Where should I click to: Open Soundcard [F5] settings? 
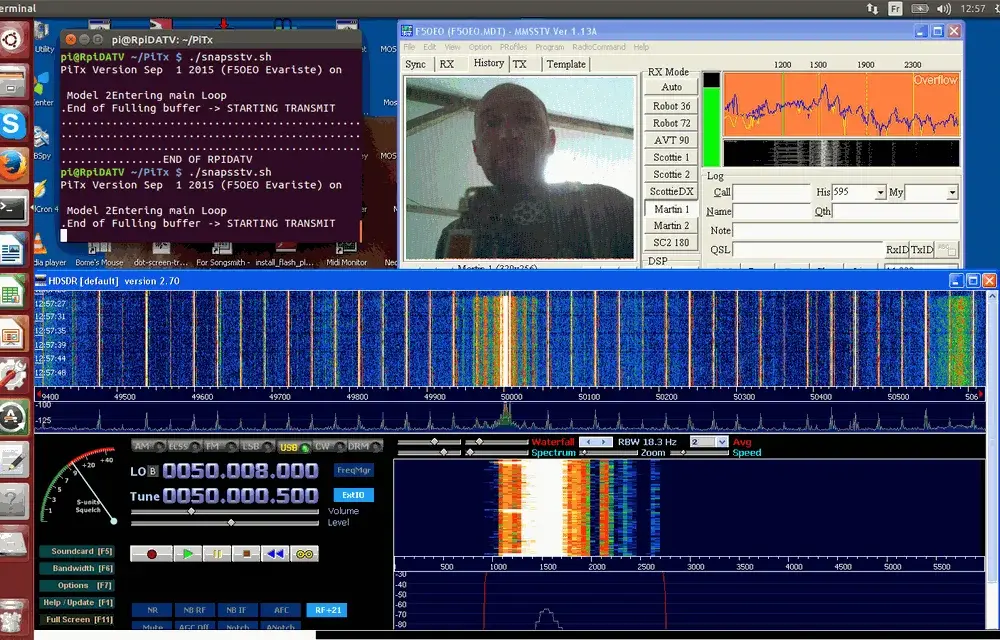click(x=77, y=551)
